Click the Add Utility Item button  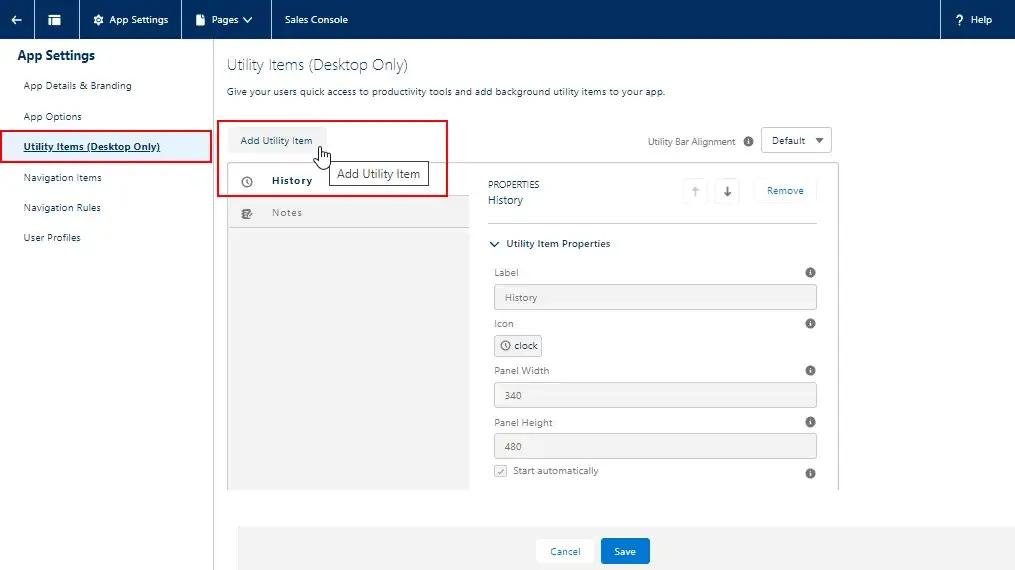(276, 141)
